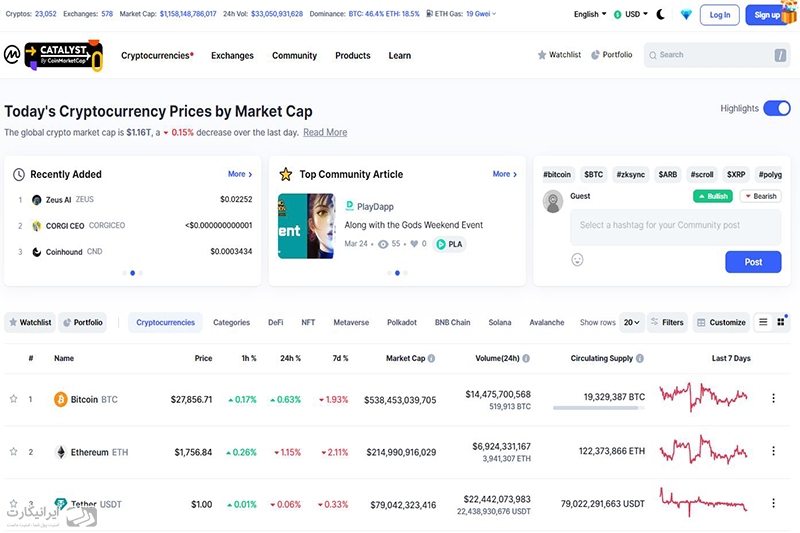Open the Catalyst promotional banner
The width and height of the screenshot is (800, 533).
64,55
